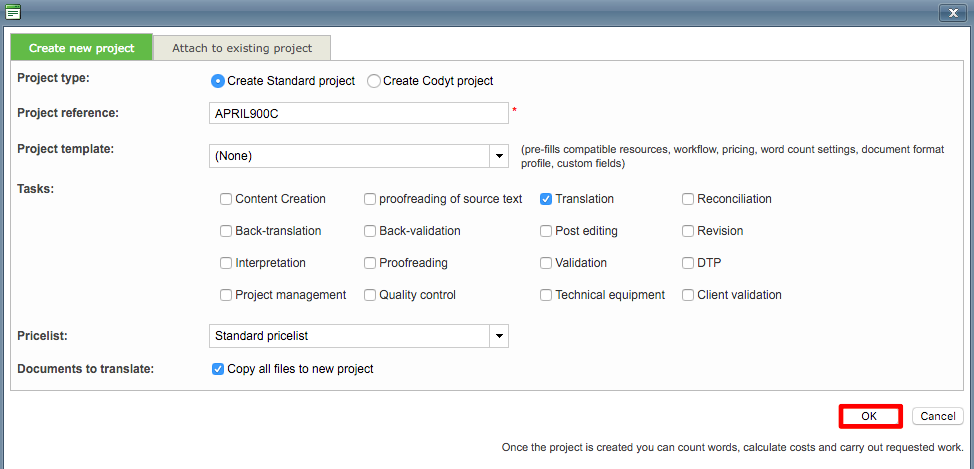Click the Cancel button
The image size is (974, 469).
pyautogui.click(x=938, y=416)
